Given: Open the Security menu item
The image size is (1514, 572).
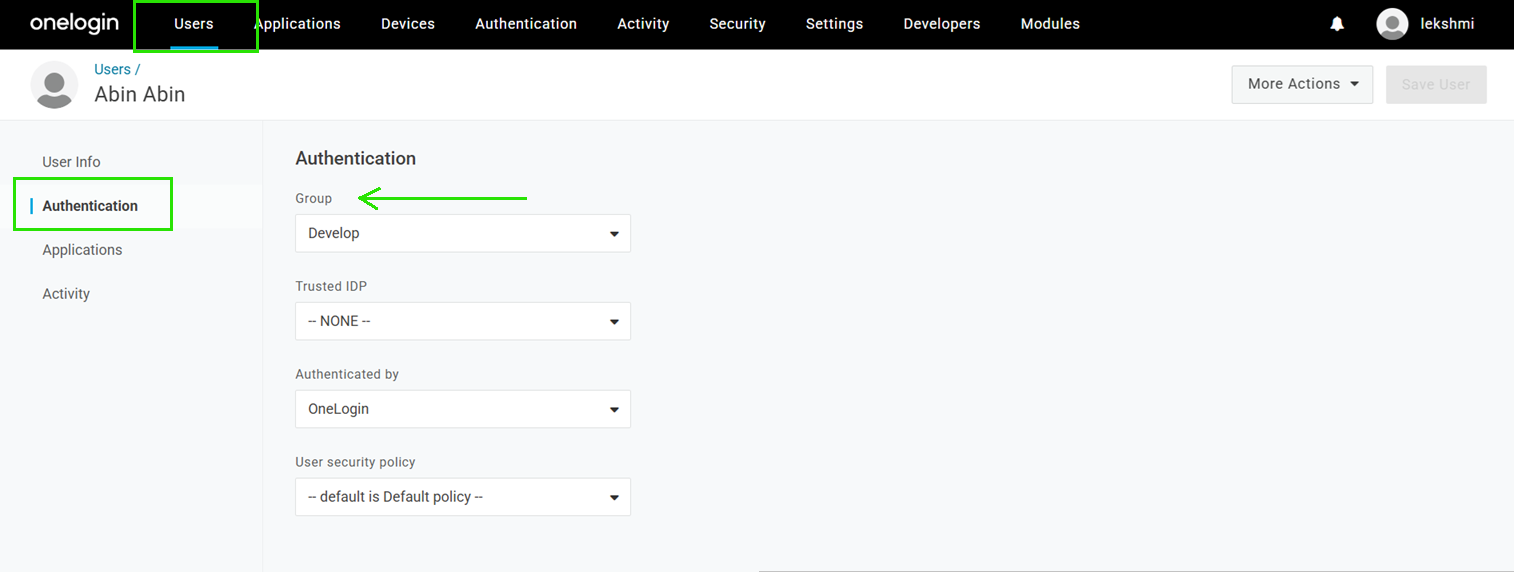Looking at the screenshot, I should coord(737,24).
